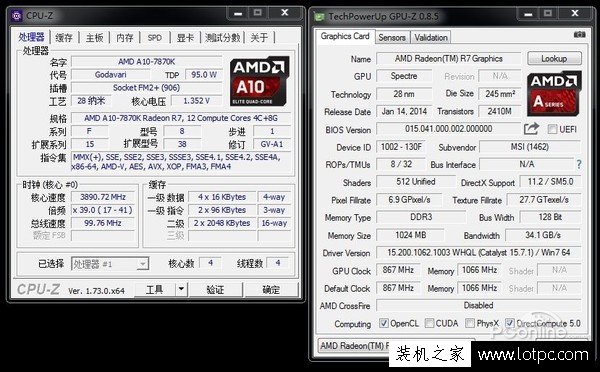Click the Bus Interface question mark icon
This screenshot has height=372, width=600.
coord(579,165)
